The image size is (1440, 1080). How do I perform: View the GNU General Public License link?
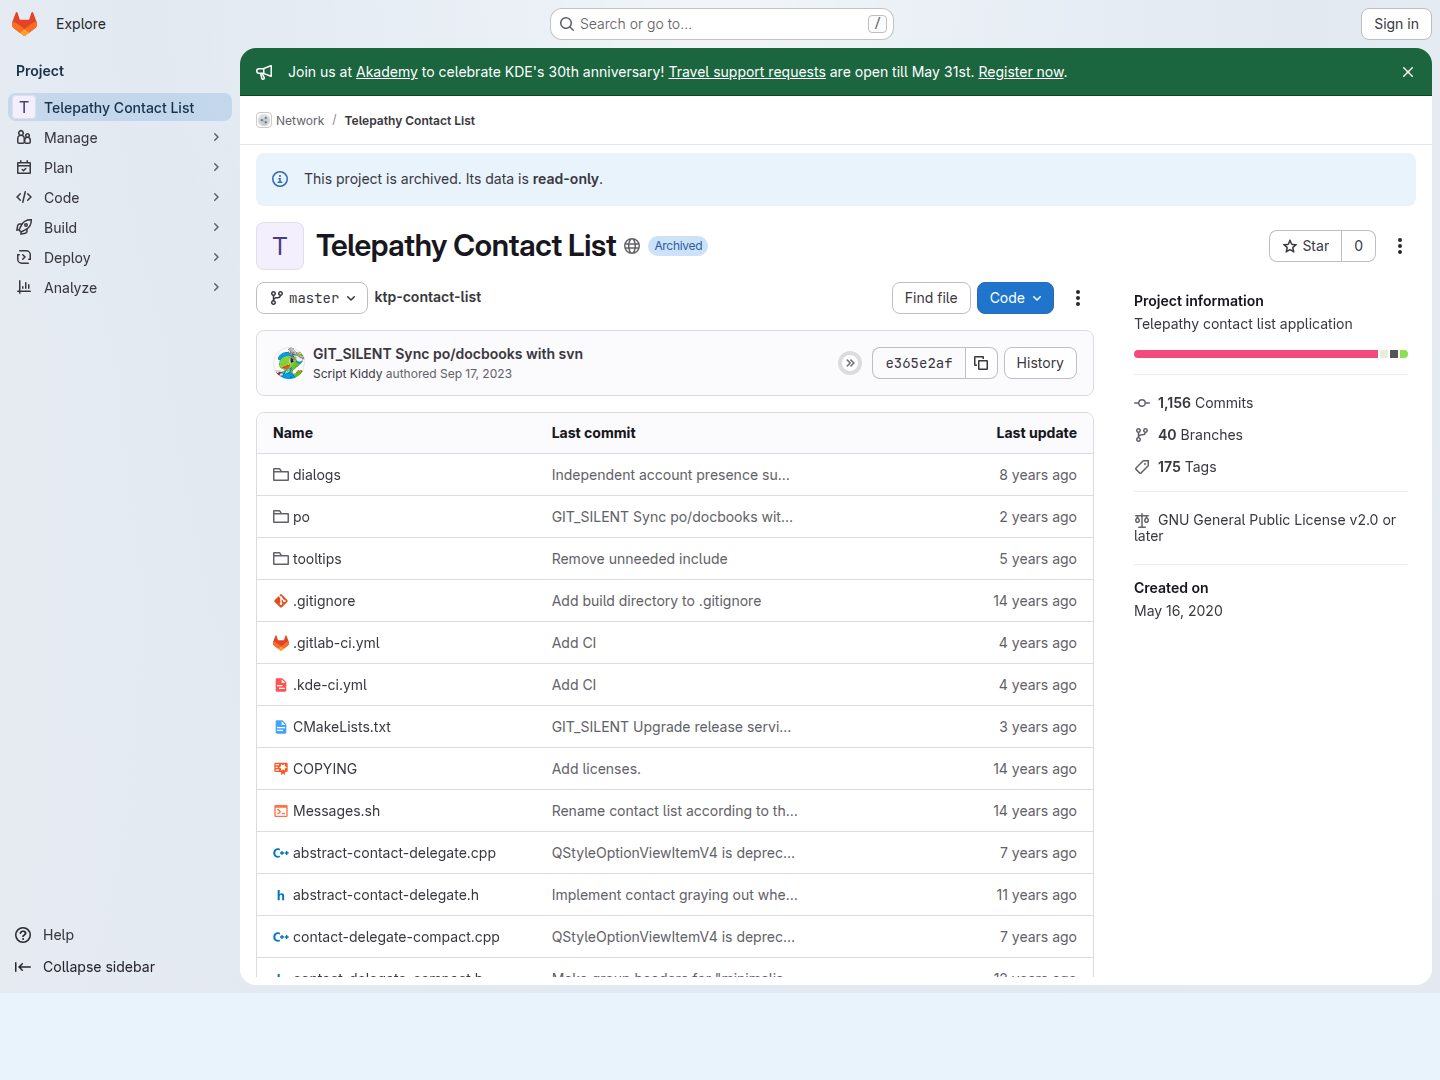coord(1265,527)
